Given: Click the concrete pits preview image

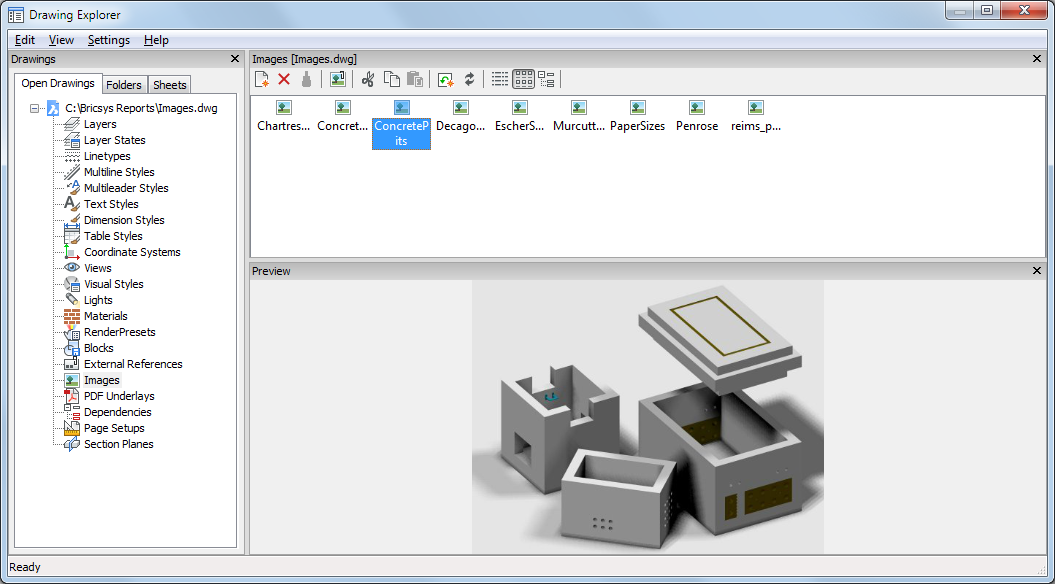Looking at the screenshot, I should (648, 417).
